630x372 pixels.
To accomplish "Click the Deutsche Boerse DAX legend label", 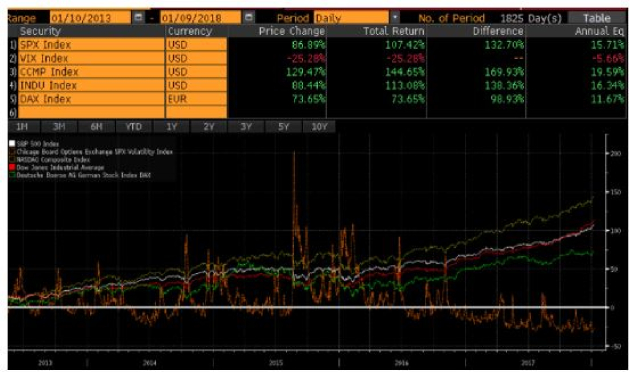I will point(84,175).
